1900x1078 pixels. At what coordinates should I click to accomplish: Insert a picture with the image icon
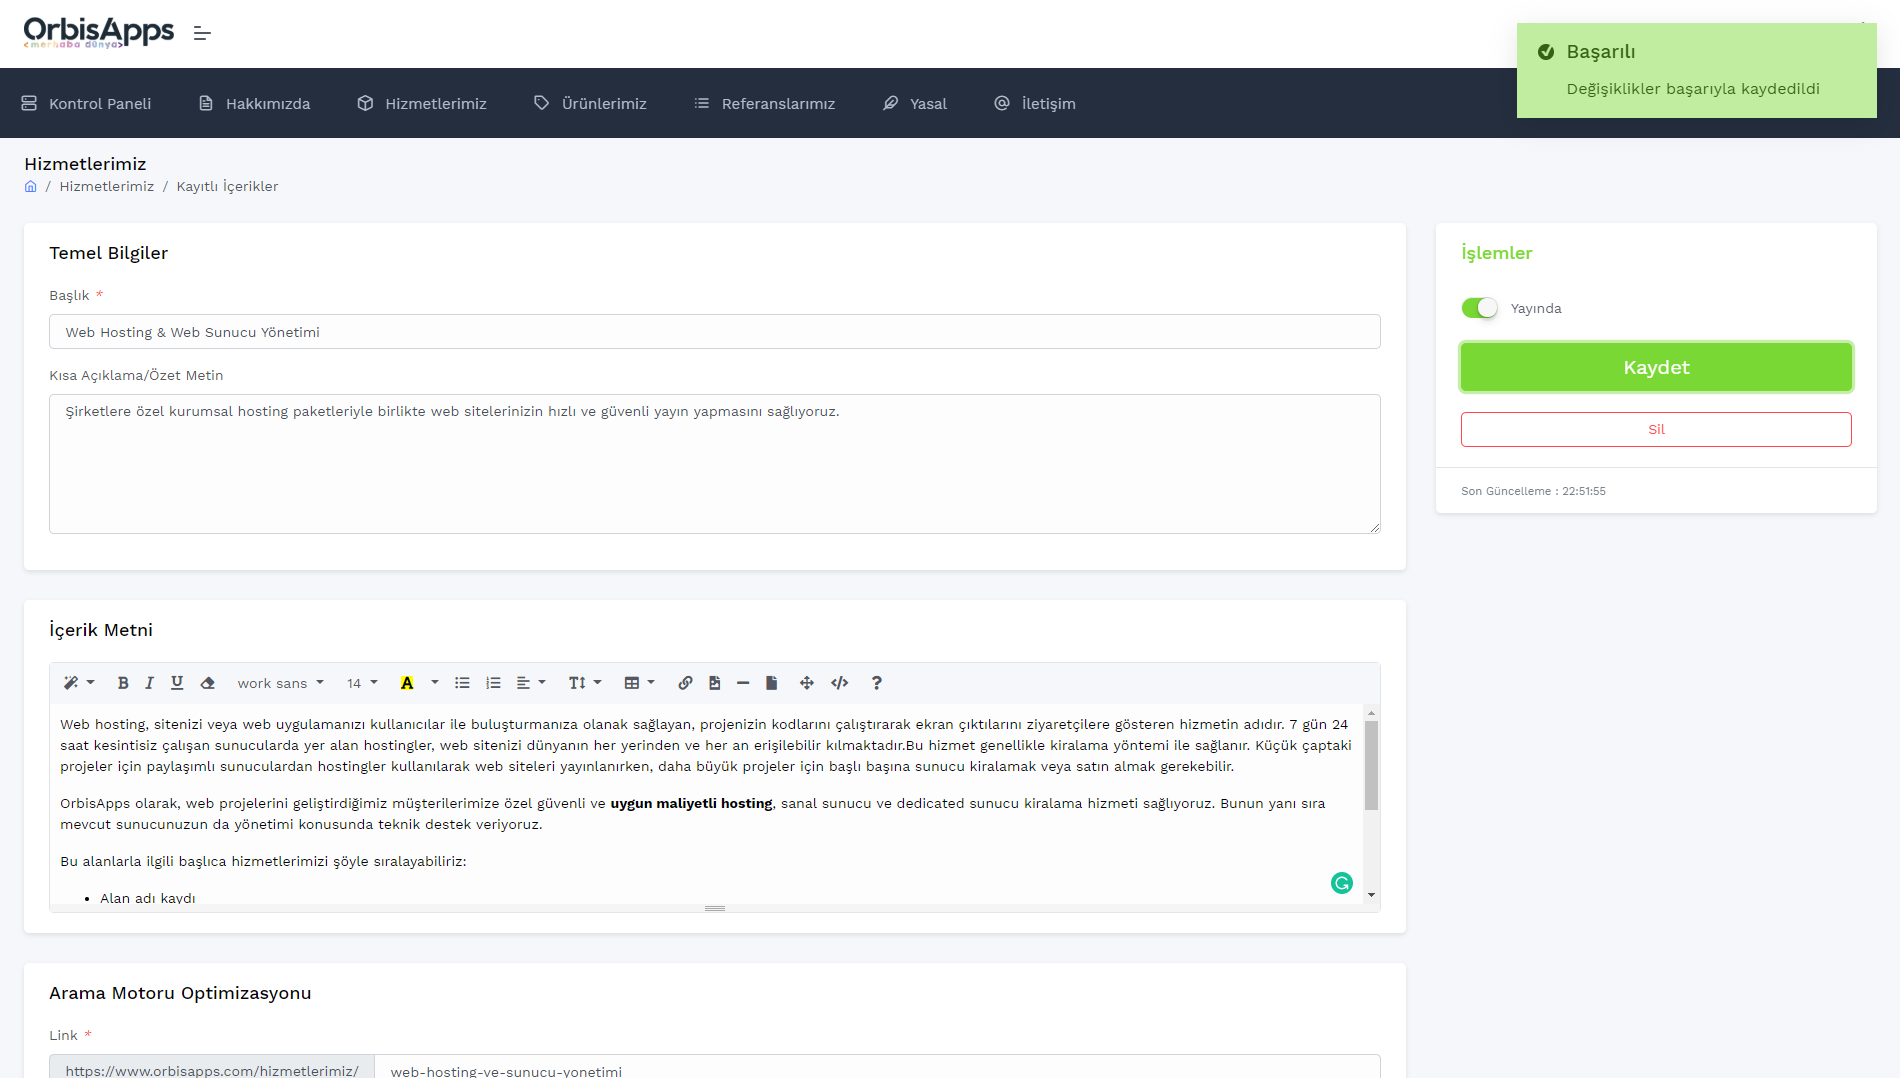[x=714, y=683]
